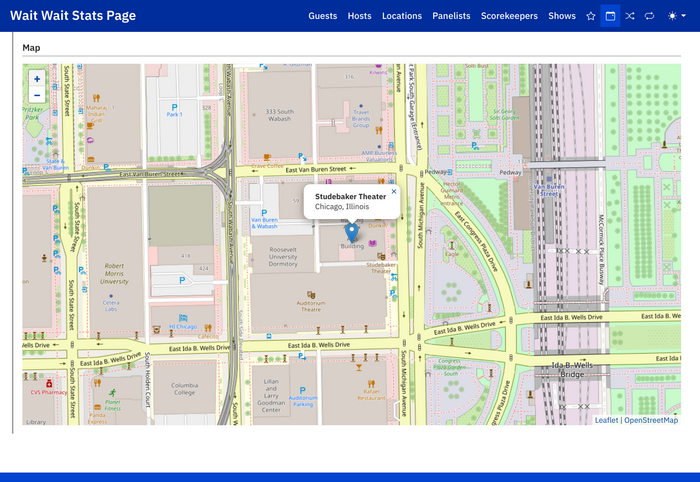
Task: Click the Rafael Restaurant fork icon
Action: pyautogui.click(x=371, y=384)
